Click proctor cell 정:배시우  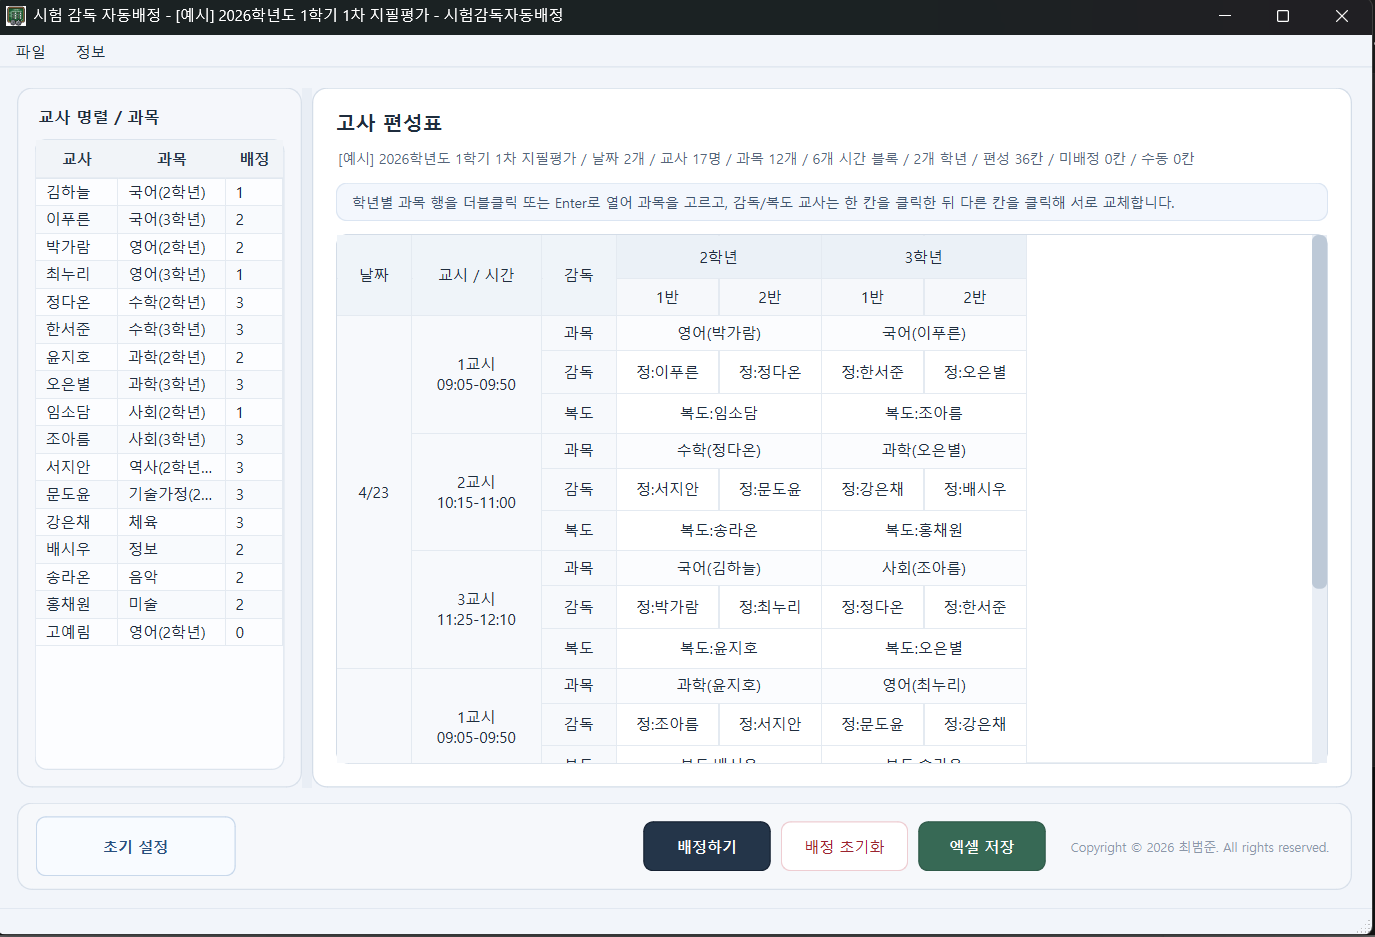point(975,489)
